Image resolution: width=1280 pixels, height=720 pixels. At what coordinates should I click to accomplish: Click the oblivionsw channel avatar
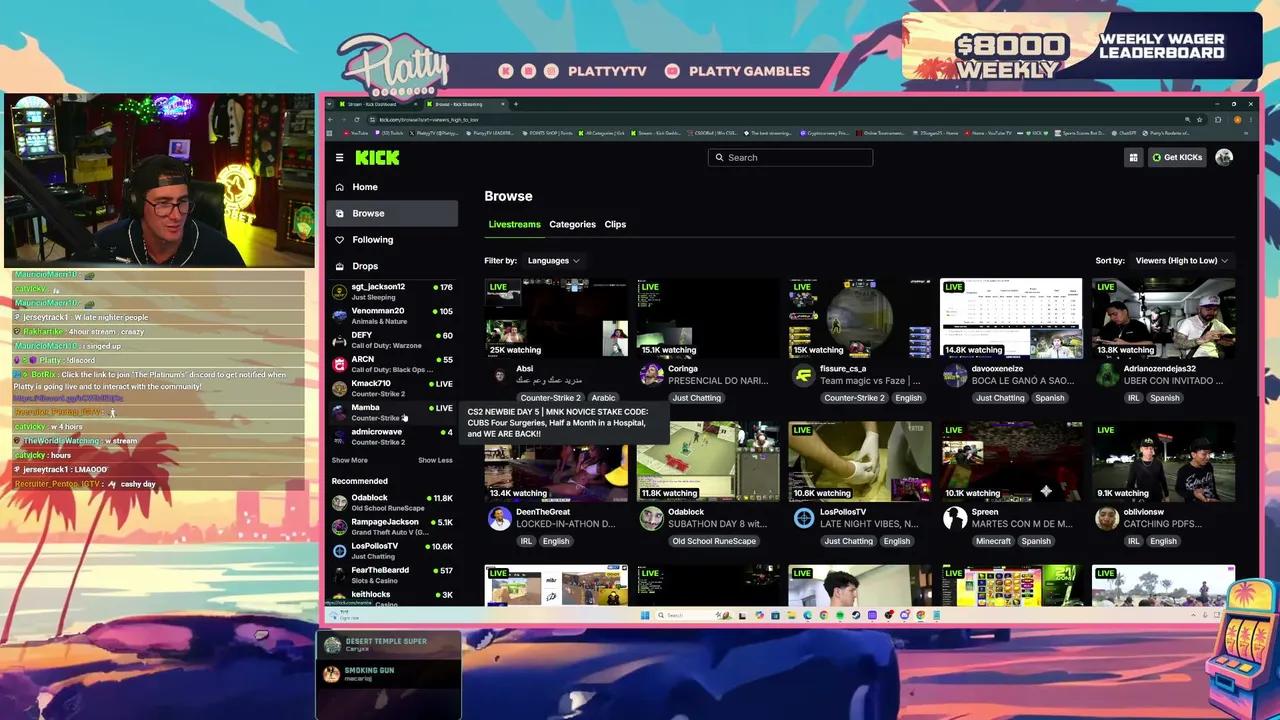click(1107, 518)
